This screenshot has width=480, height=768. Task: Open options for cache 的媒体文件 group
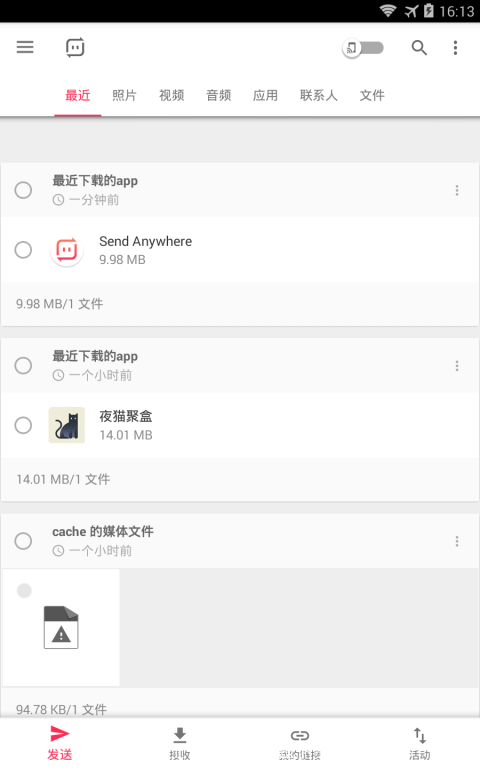click(x=457, y=541)
